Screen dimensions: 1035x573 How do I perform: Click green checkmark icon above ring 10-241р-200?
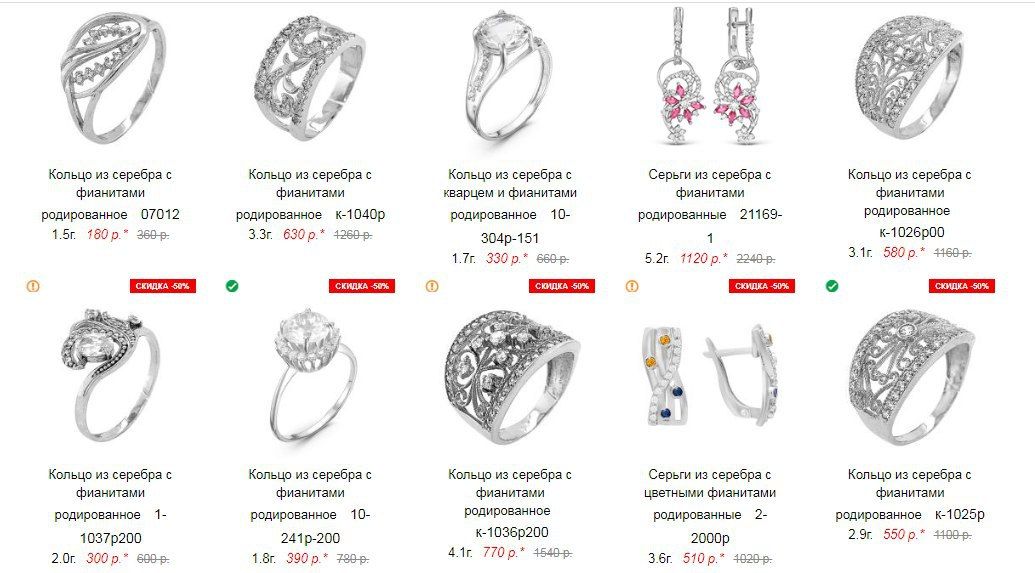(232, 286)
